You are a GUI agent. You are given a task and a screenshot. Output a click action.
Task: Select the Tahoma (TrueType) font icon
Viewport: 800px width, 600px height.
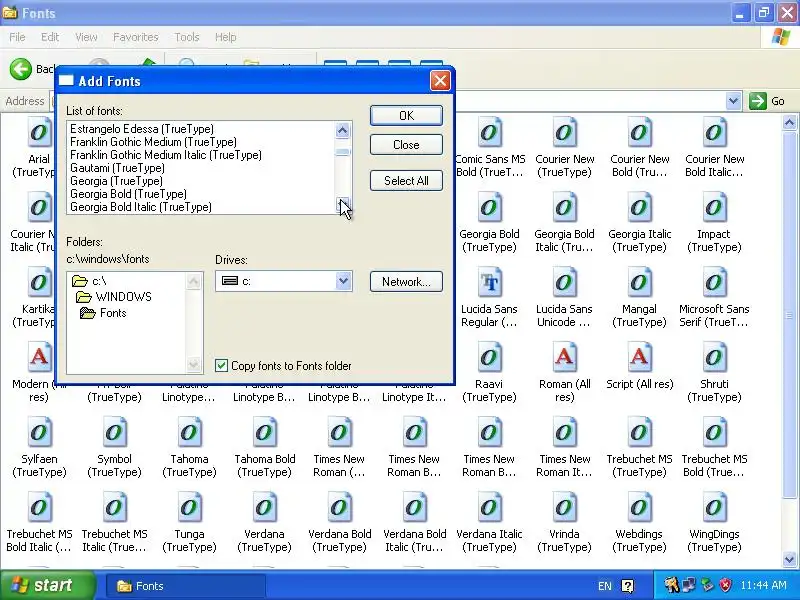(x=189, y=433)
